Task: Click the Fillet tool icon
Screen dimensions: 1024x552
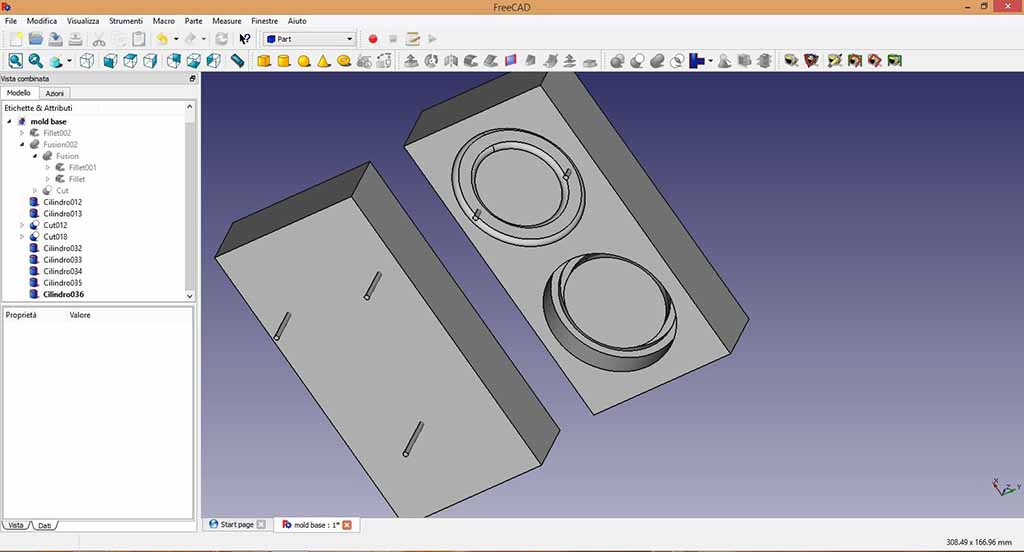Action: (471, 61)
